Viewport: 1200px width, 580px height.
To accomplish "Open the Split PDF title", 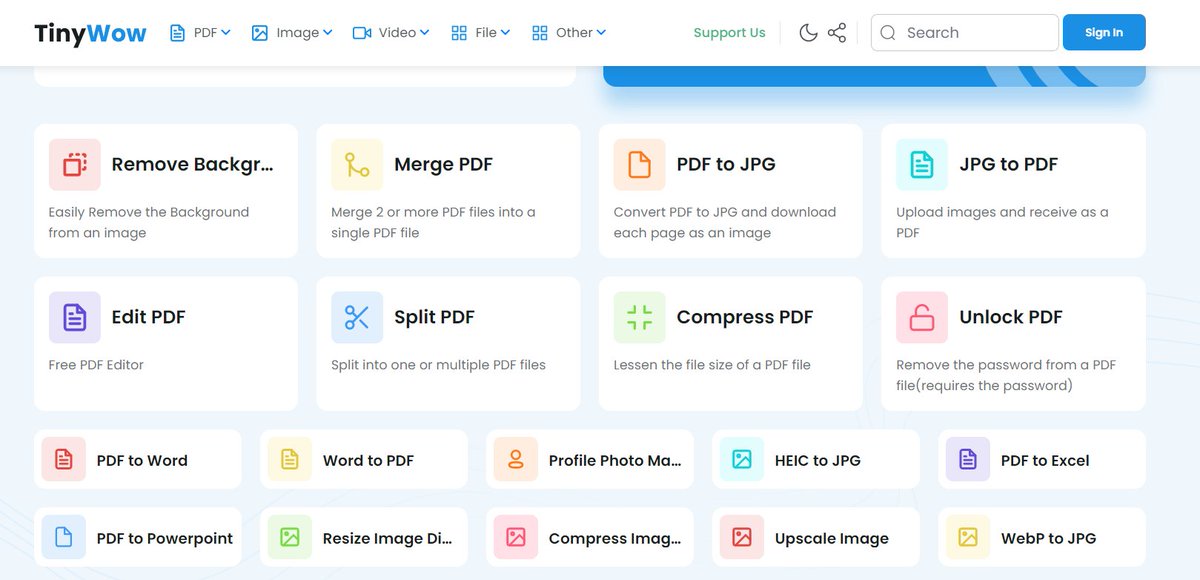I will click(x=434, y=317).
